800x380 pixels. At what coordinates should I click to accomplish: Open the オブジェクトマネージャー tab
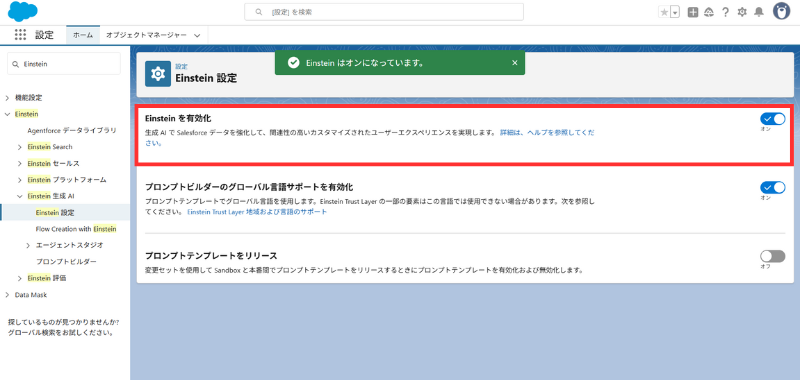[x=146, y=35]
